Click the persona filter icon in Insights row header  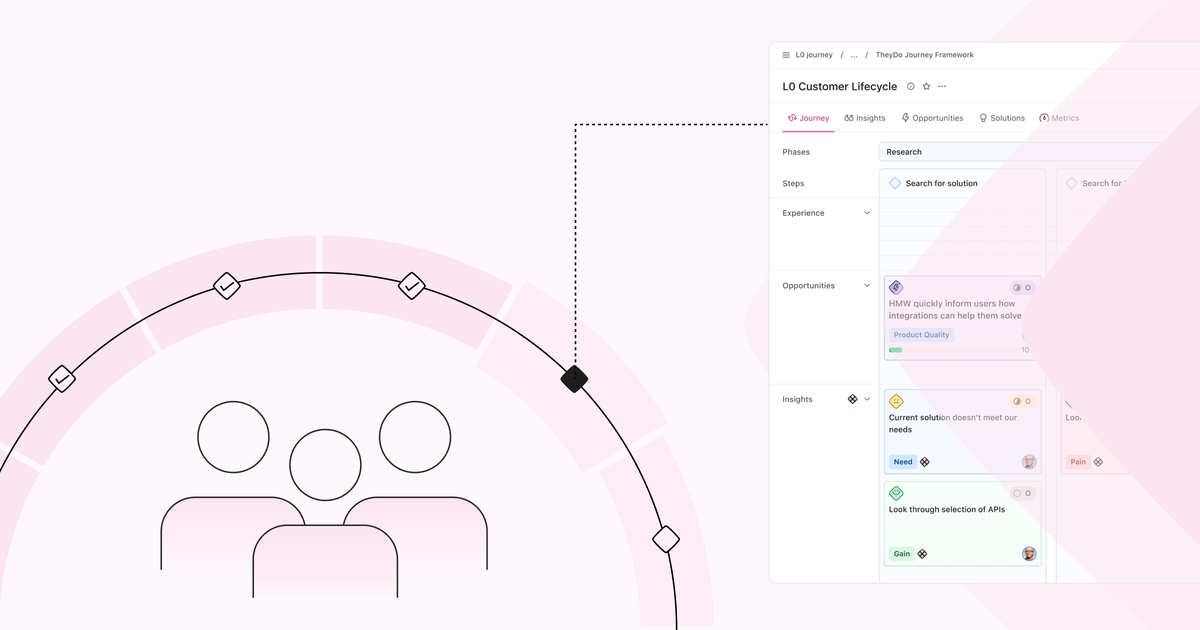pos(852,399)
